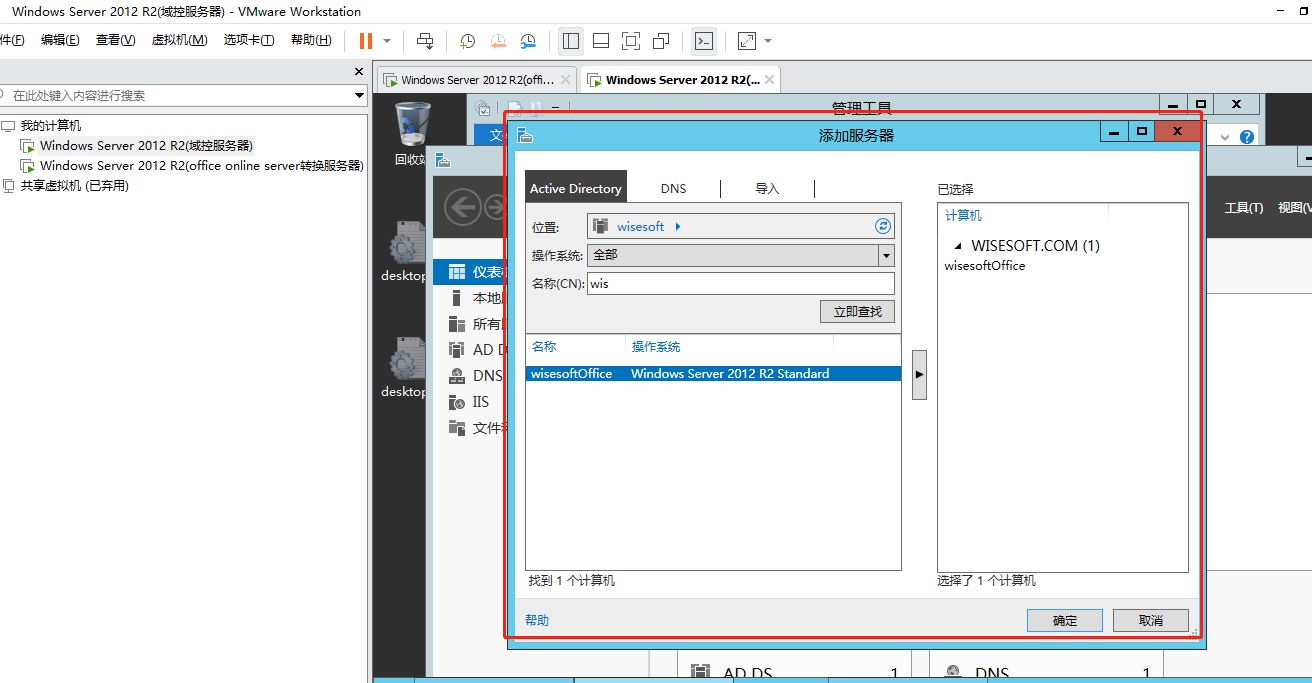Pause the virtual machine from VMware toolbar
The image size is (1312, 683).
click(365, 41)
